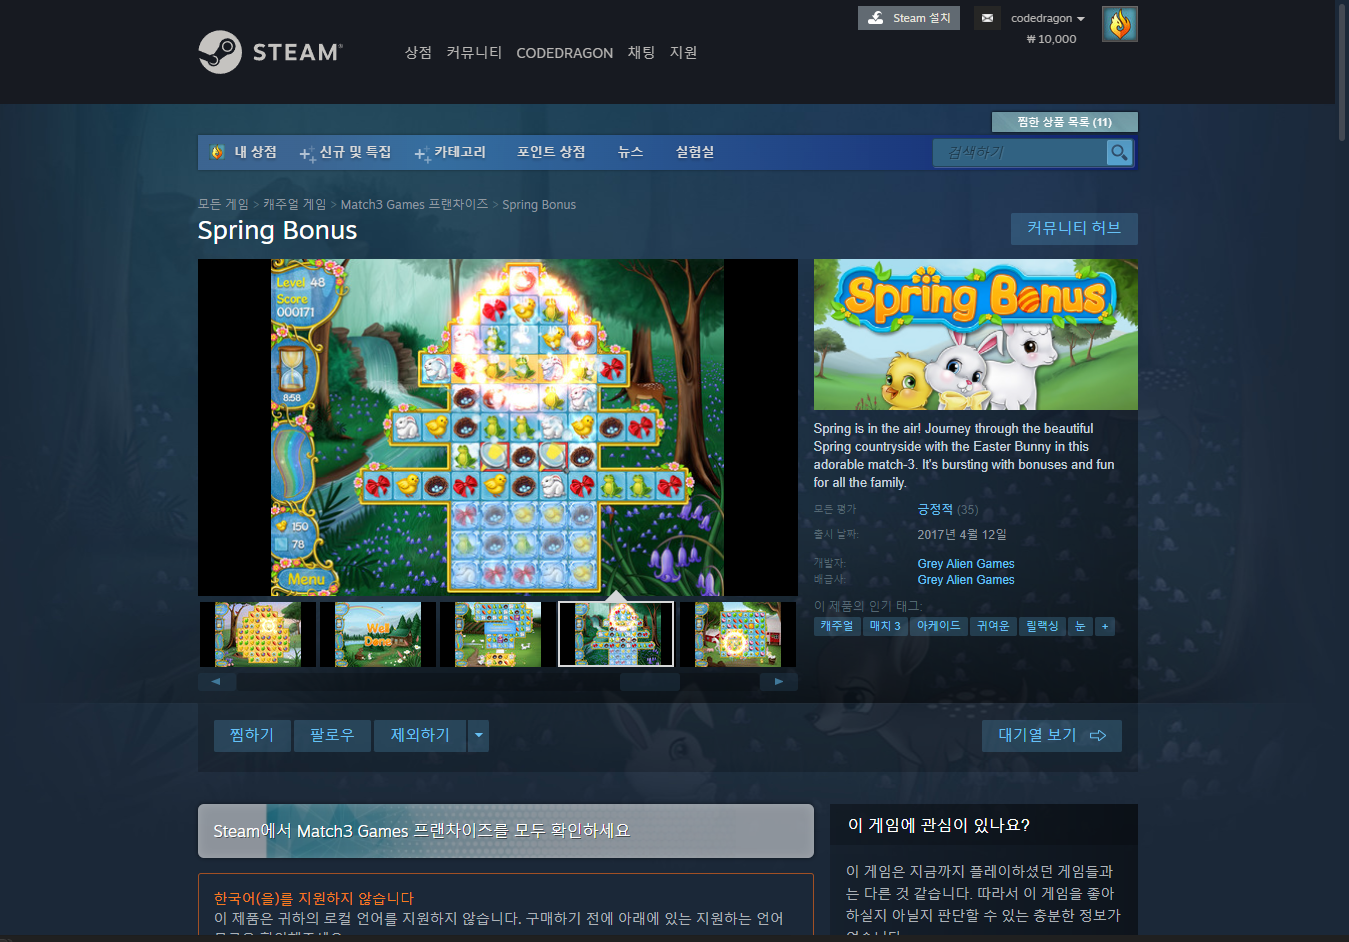This screenshot has height=942, width=1349.
Task: Open the 뉴스 tab
Action: (630, 152)
